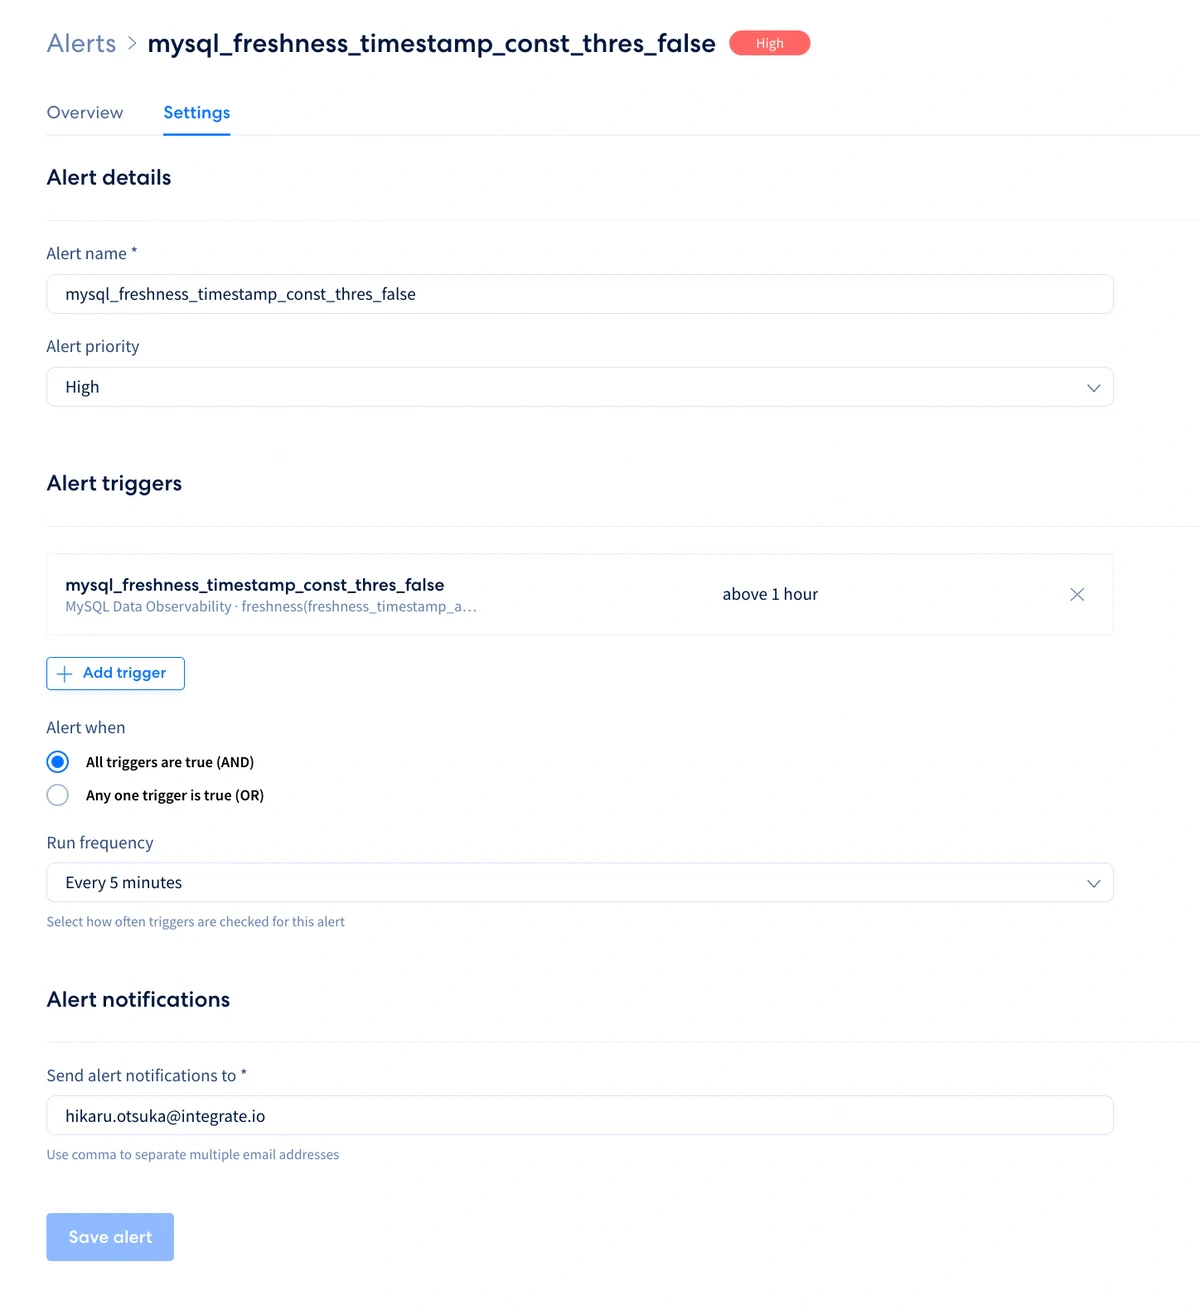Select the trigger named mysql_freshness_timestamp_const_thres_false
Screen dimensions: 1200x1309
pyautogui.click(x=255, y=585)
